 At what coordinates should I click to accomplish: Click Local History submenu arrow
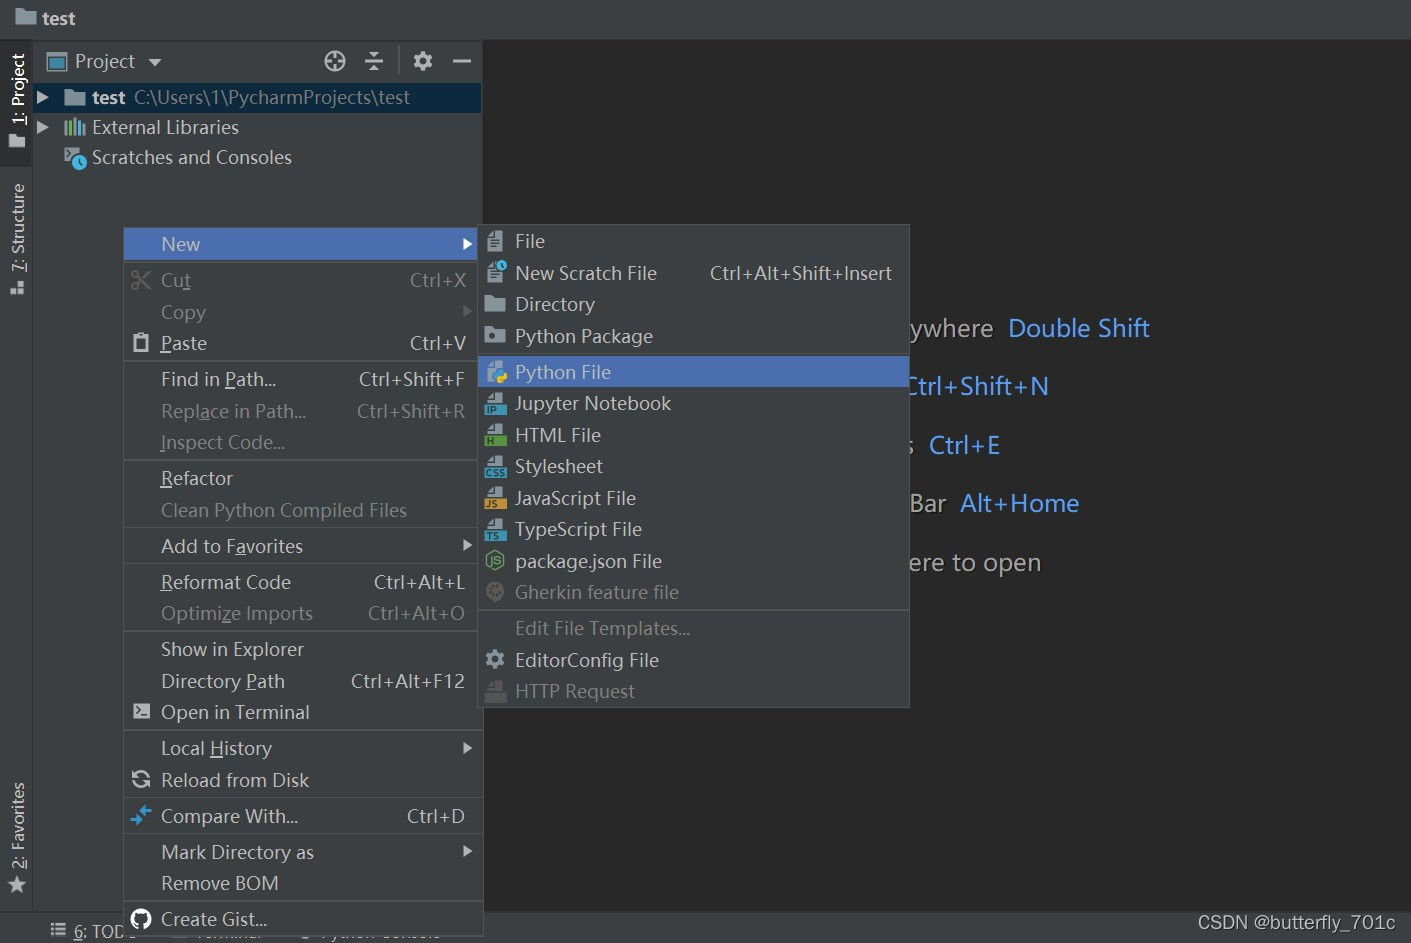click(467, 748)
